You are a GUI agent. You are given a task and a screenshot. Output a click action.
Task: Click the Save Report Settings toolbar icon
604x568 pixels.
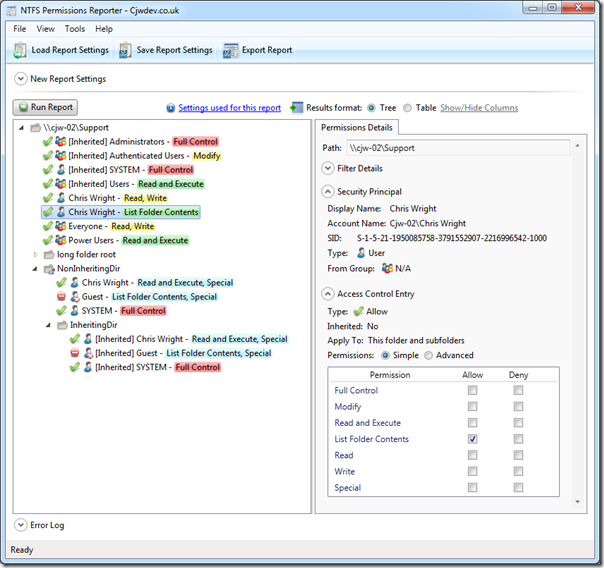point(125,50)
